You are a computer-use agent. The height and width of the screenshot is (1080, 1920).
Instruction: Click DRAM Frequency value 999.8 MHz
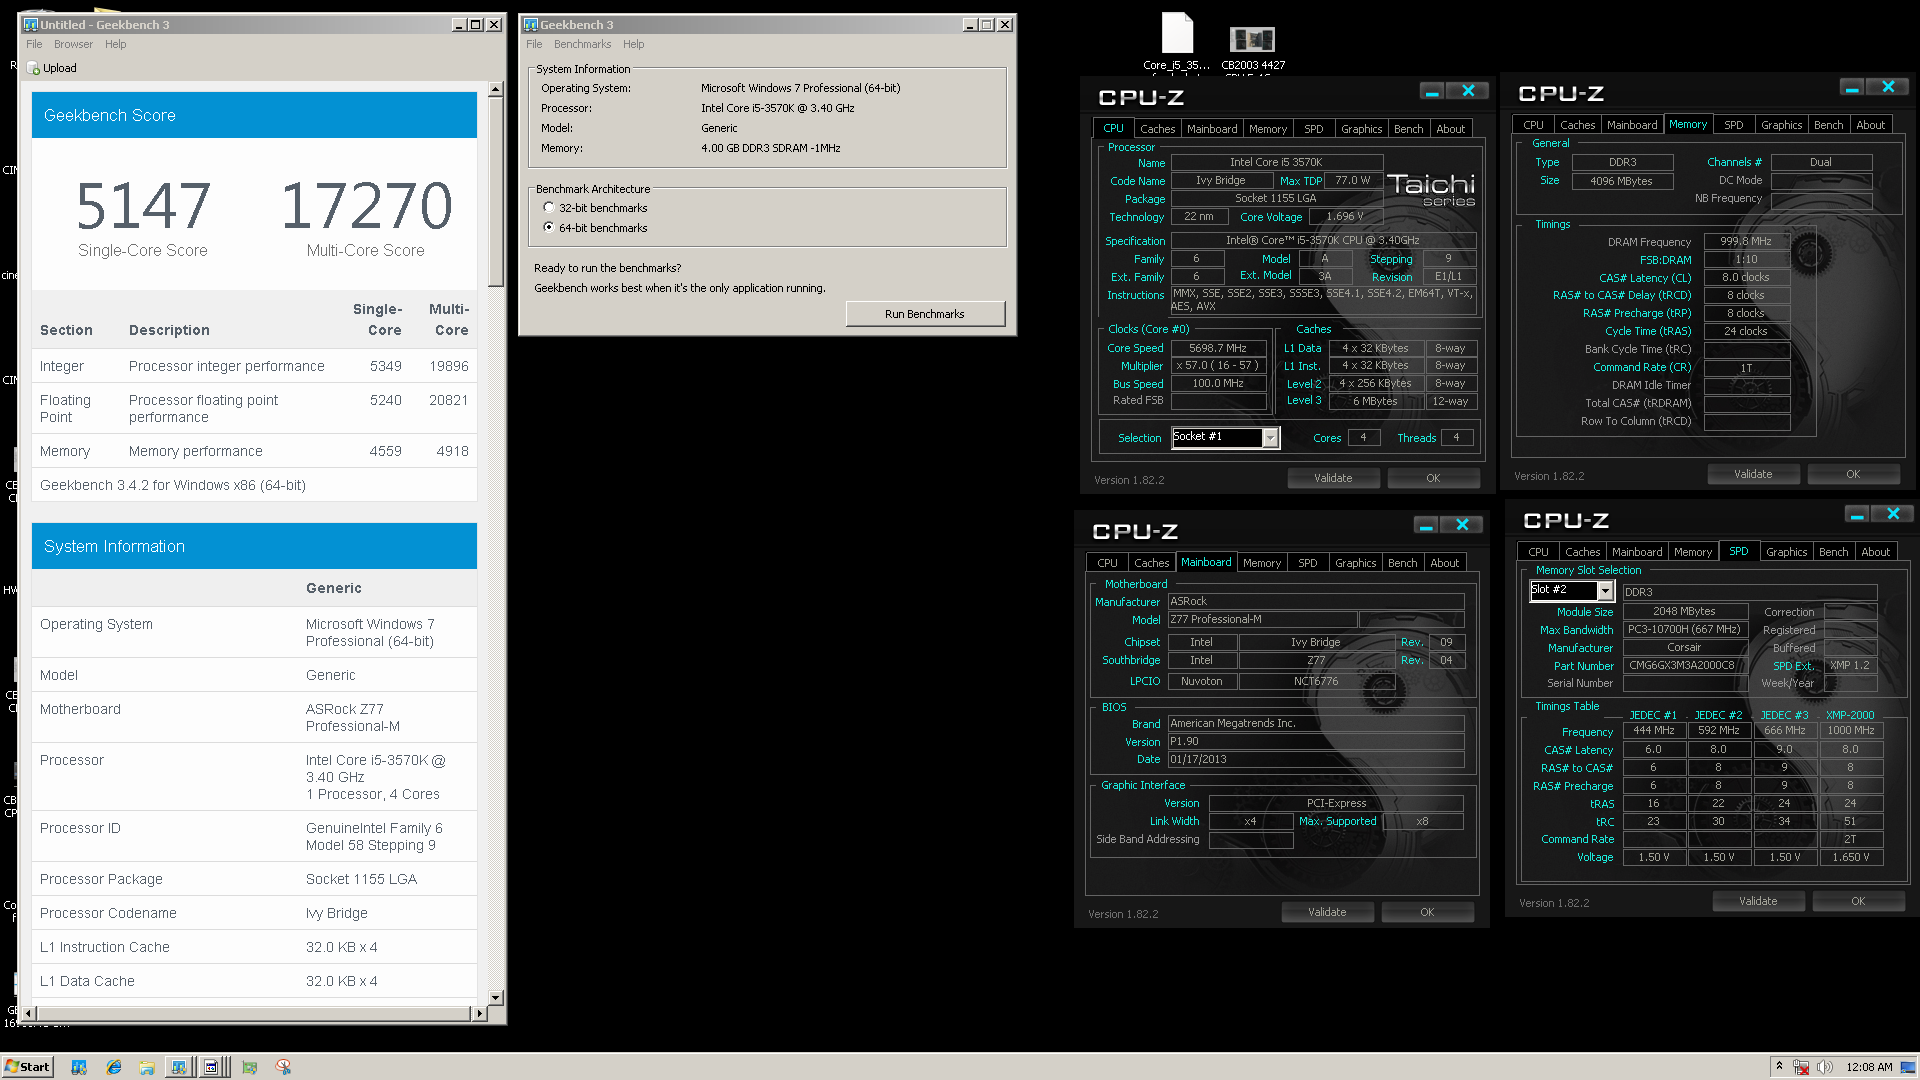[x=1746, y=241]
